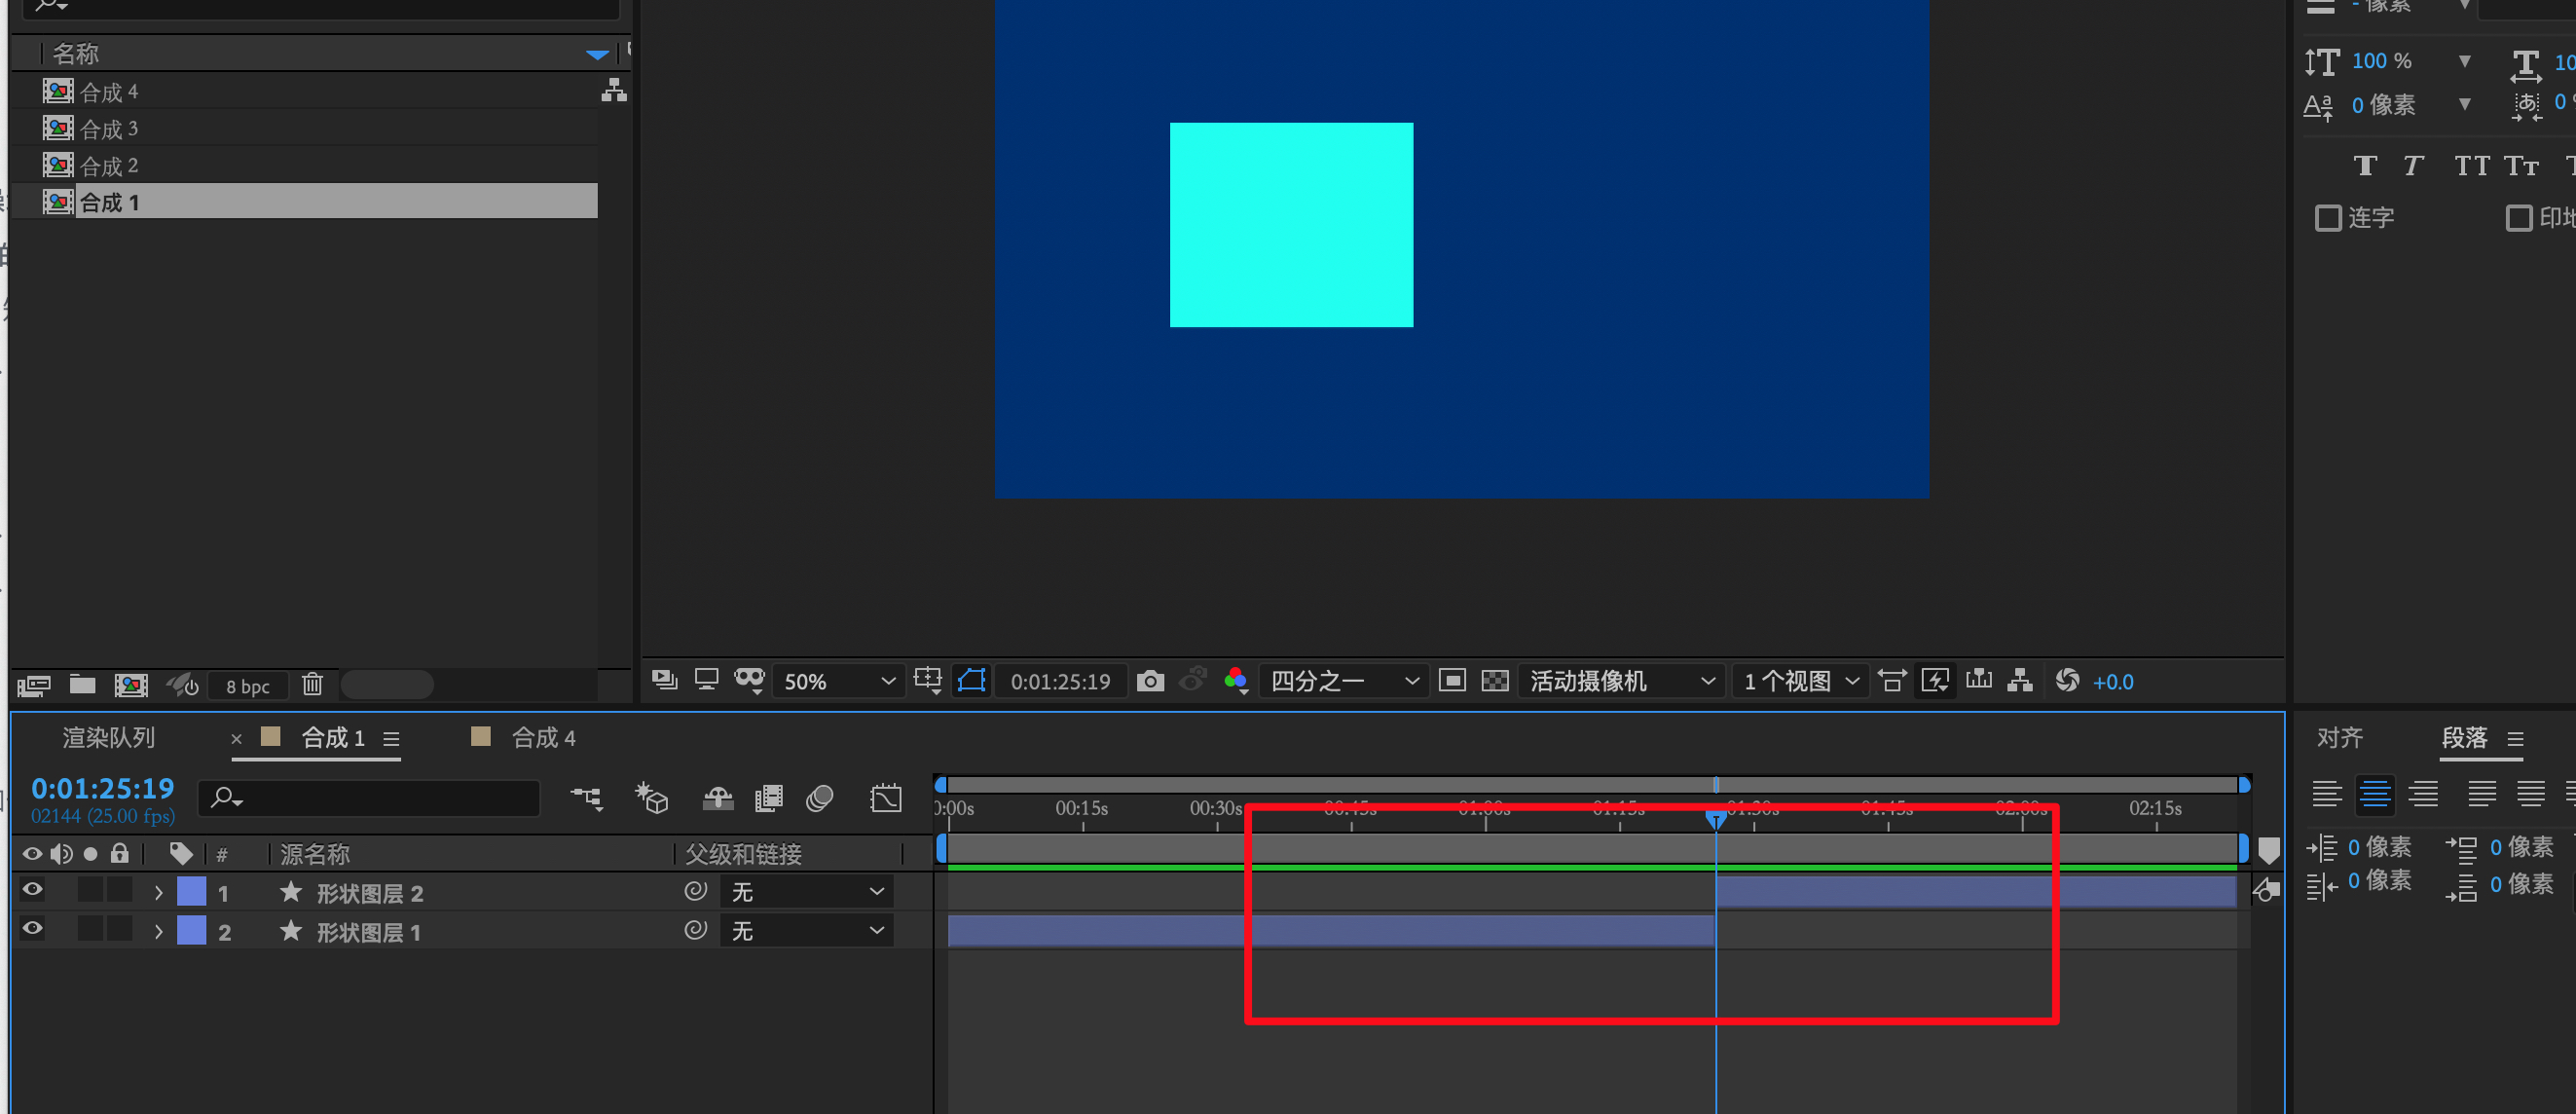Click the blue label swatch of layer 2
The image size is (2576, 1114).
click(191, 931)
